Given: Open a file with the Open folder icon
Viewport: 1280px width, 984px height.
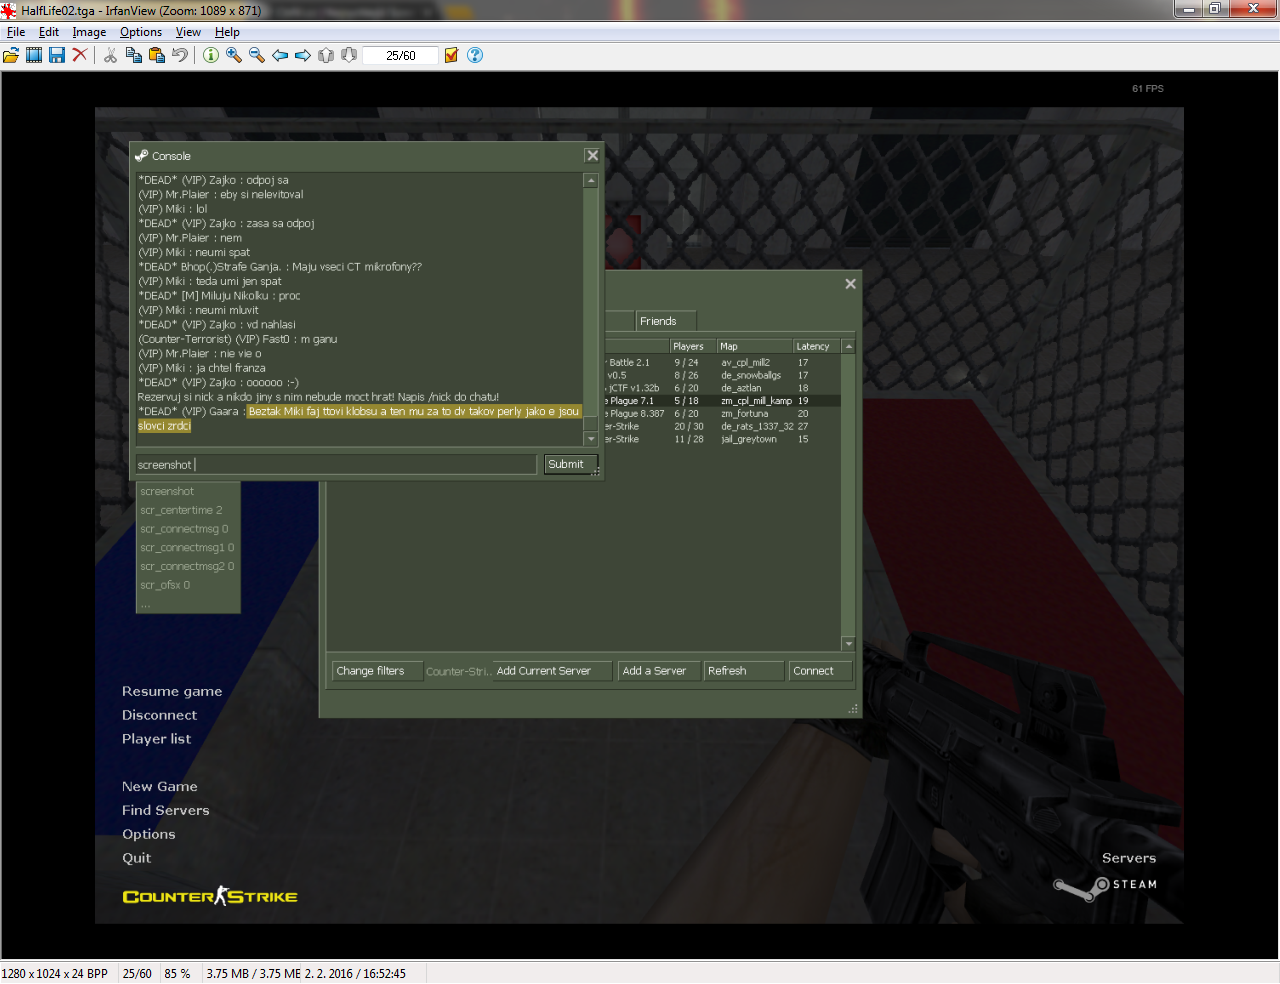Looking at the screenshot, I should pos(12,55).
